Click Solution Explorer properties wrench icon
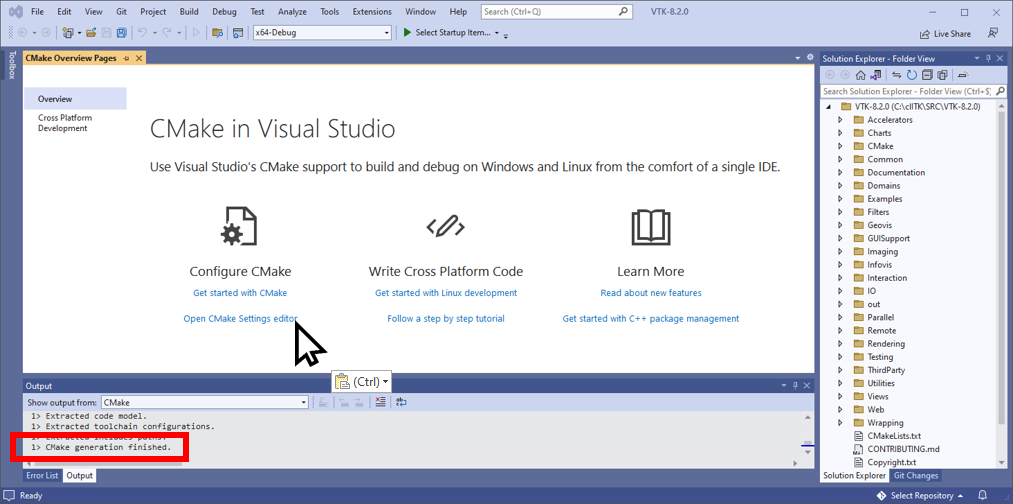The width and height of the screenshot is (1013, 504). coord(963,75)
